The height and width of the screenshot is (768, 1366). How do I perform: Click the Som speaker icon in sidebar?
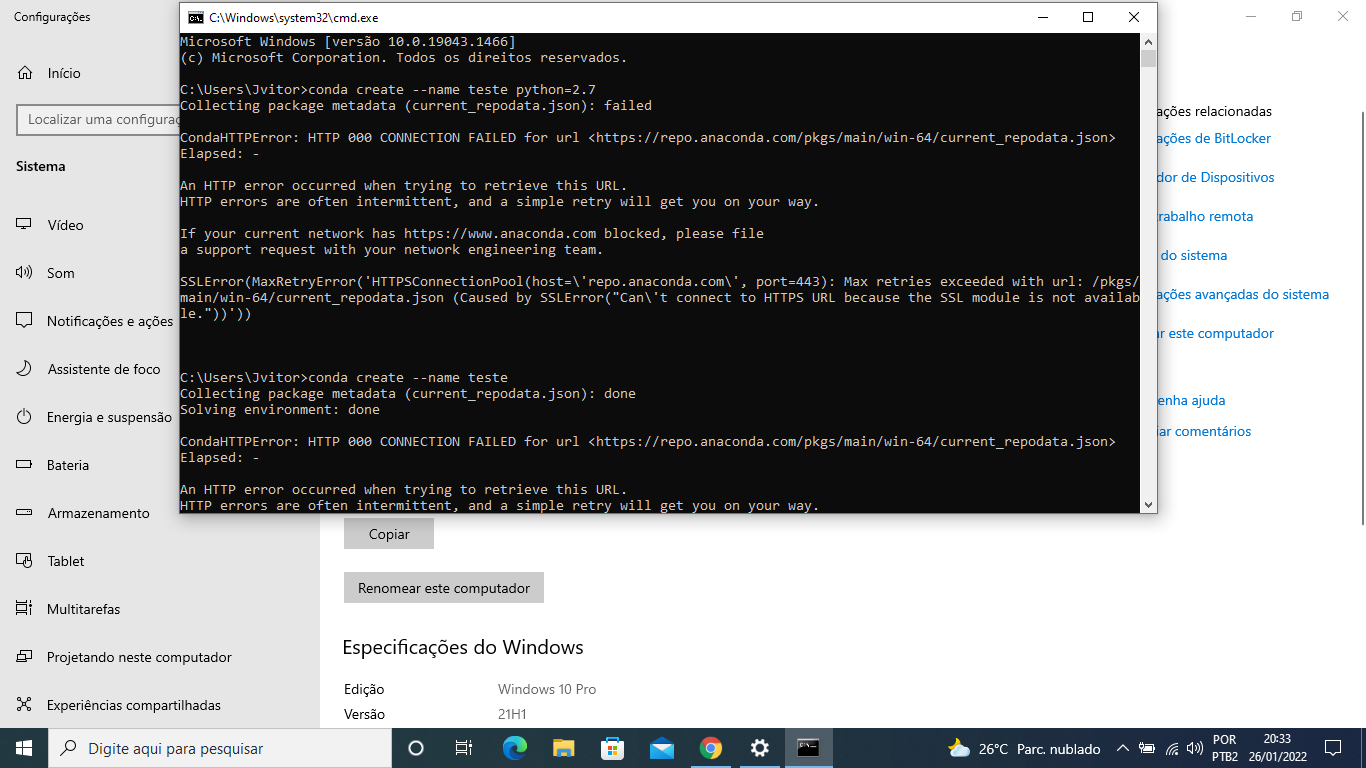[x=24, y=273]
